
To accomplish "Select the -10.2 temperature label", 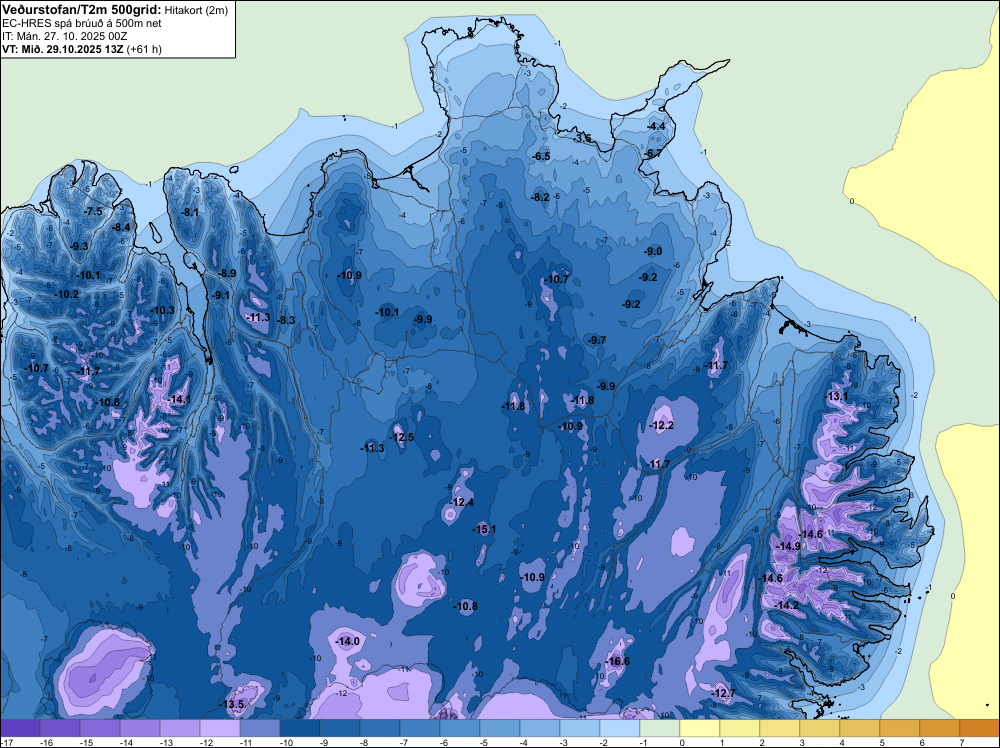I will [66, 295].
